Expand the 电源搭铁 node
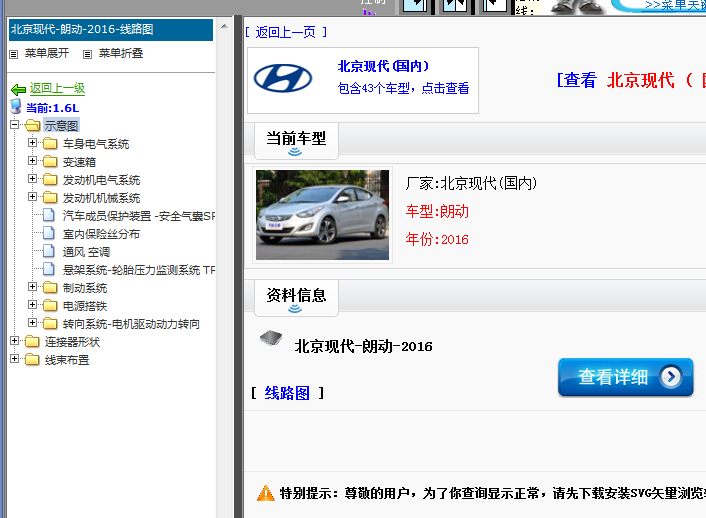 coord(32,304)
